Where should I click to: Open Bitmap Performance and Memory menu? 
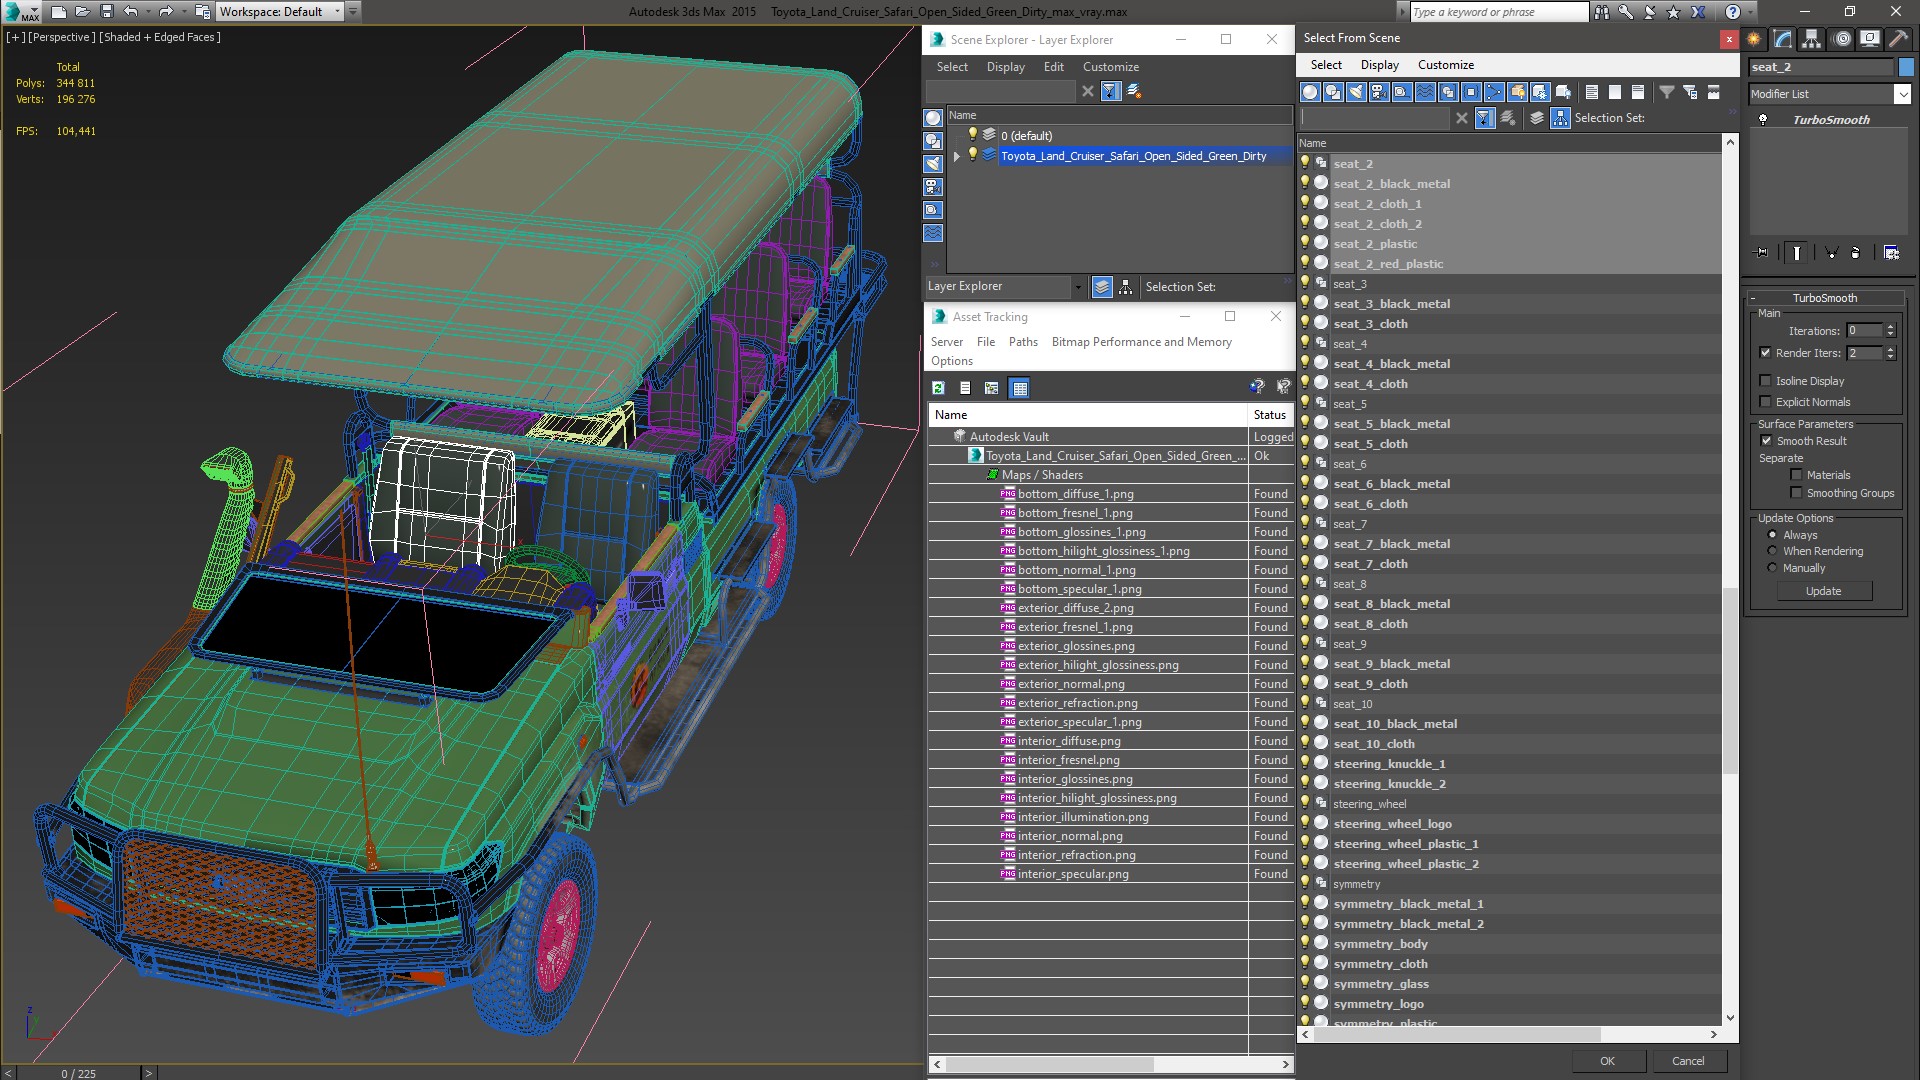1141,342
